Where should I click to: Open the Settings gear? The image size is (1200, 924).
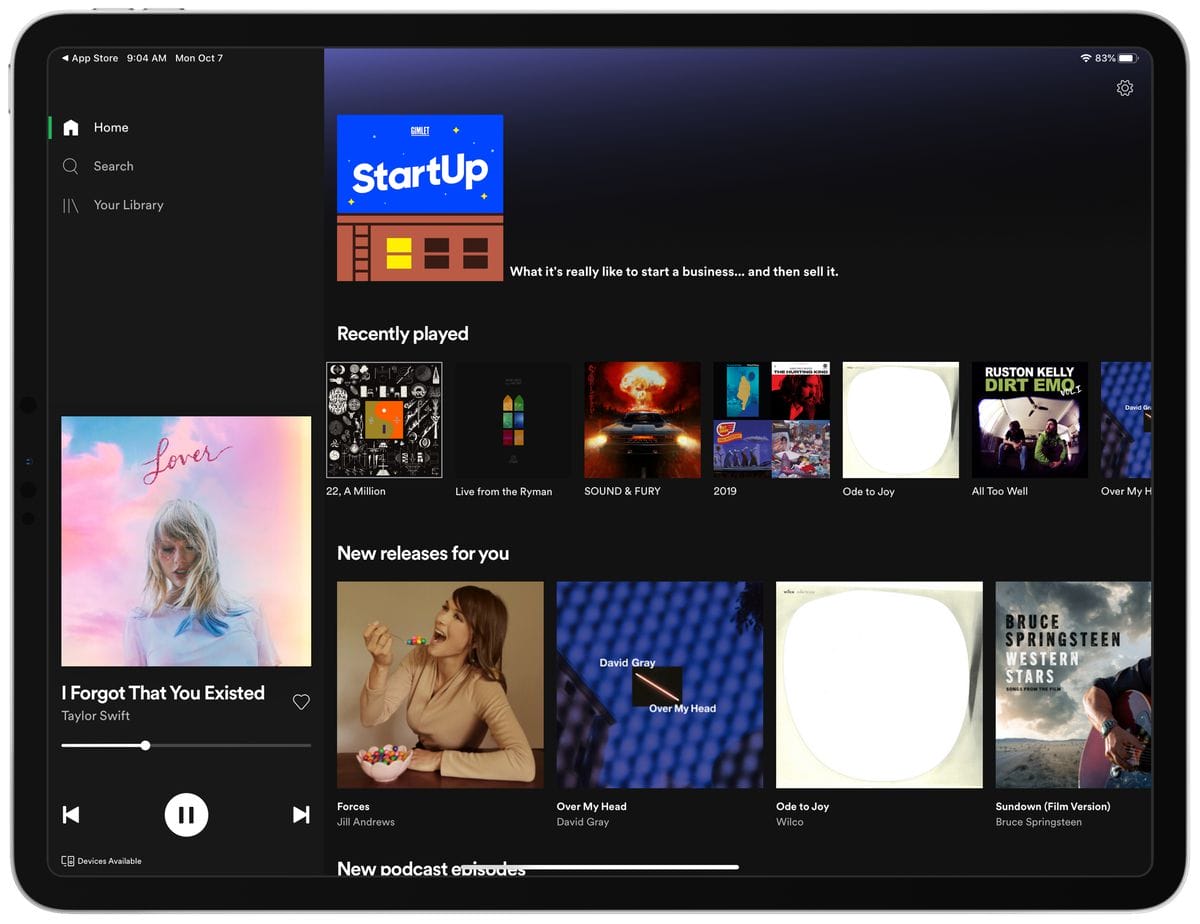pos(1124,88)
